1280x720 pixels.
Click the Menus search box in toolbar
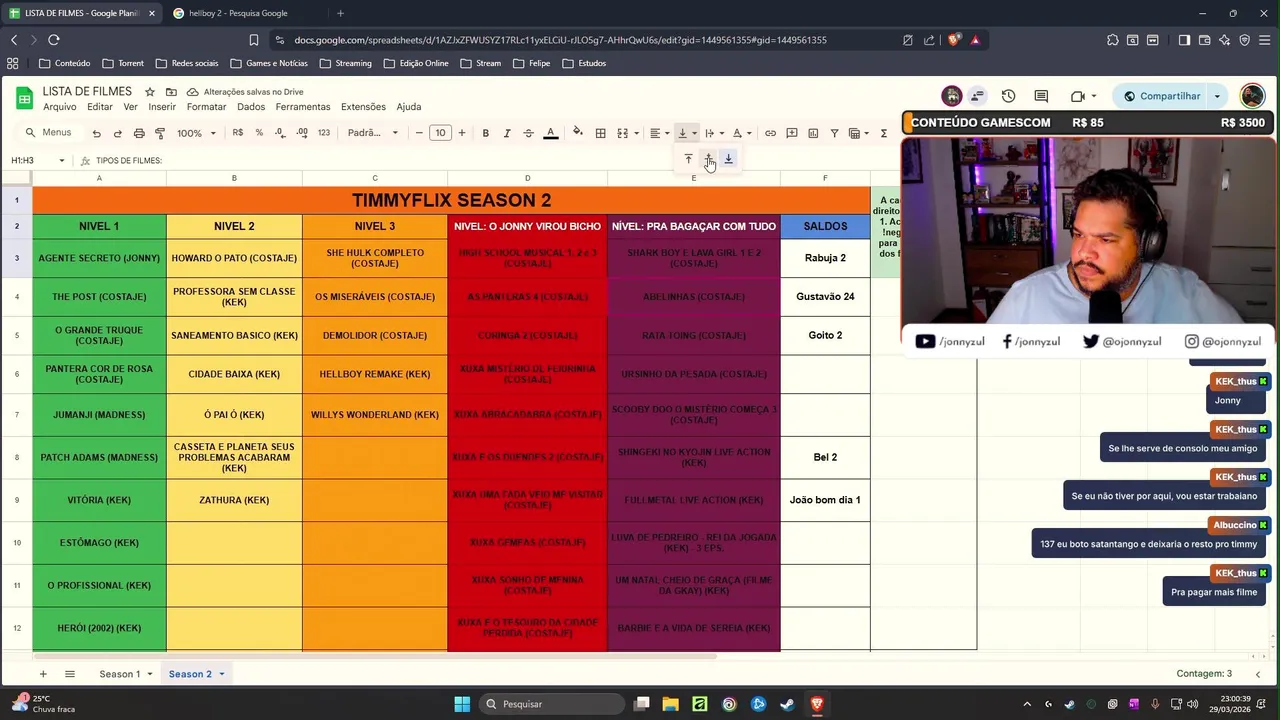[49, 133]
